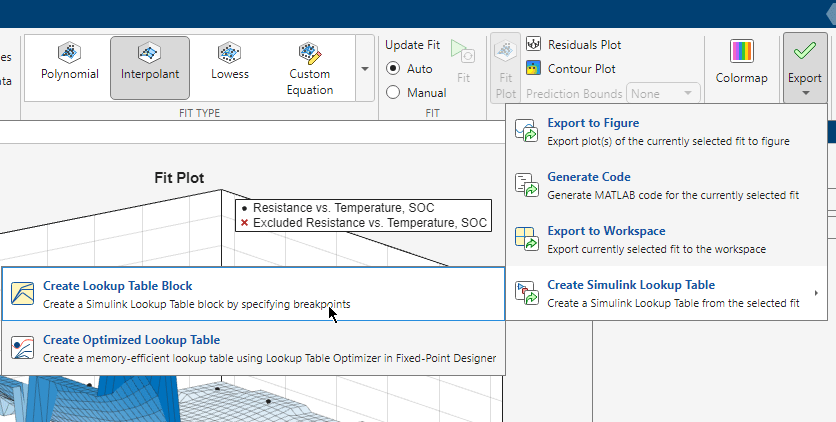Click the green checkmark Export icon
The image size is (836, 422).
tap(804, 51)
